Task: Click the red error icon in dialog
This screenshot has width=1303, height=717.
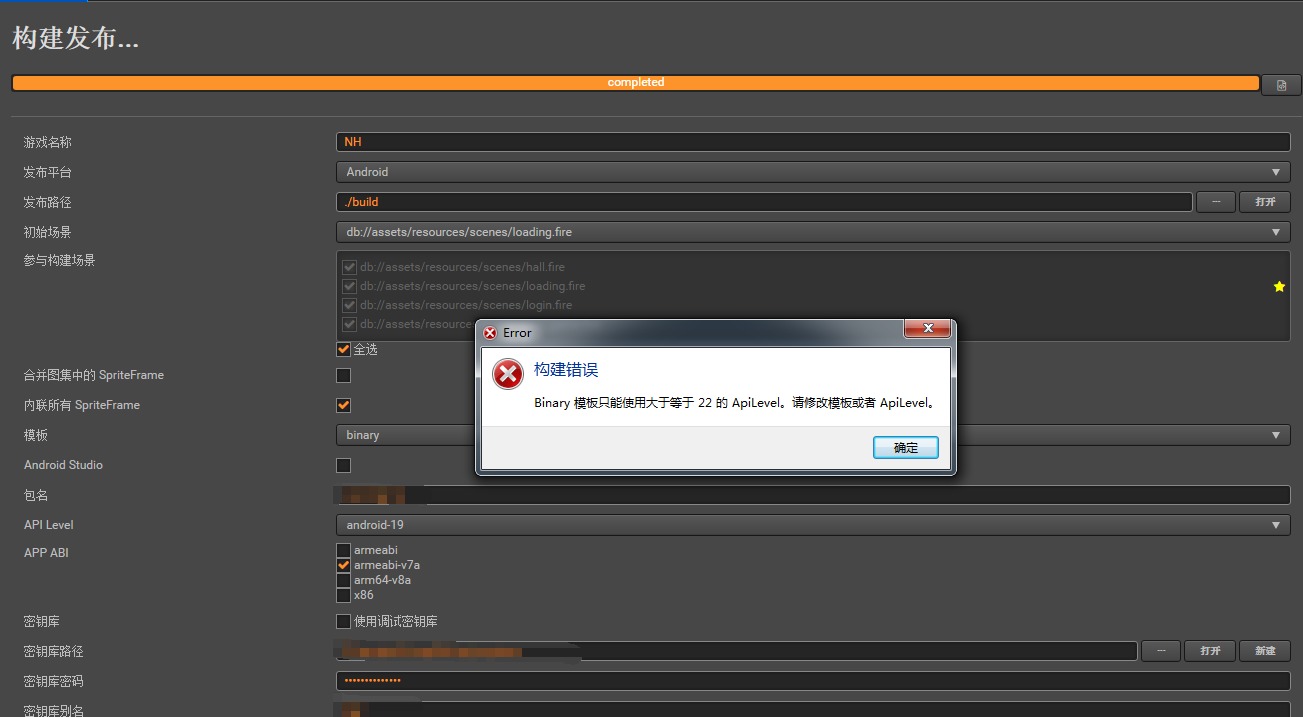Action: pyautogui.click(x=508, y=374)
